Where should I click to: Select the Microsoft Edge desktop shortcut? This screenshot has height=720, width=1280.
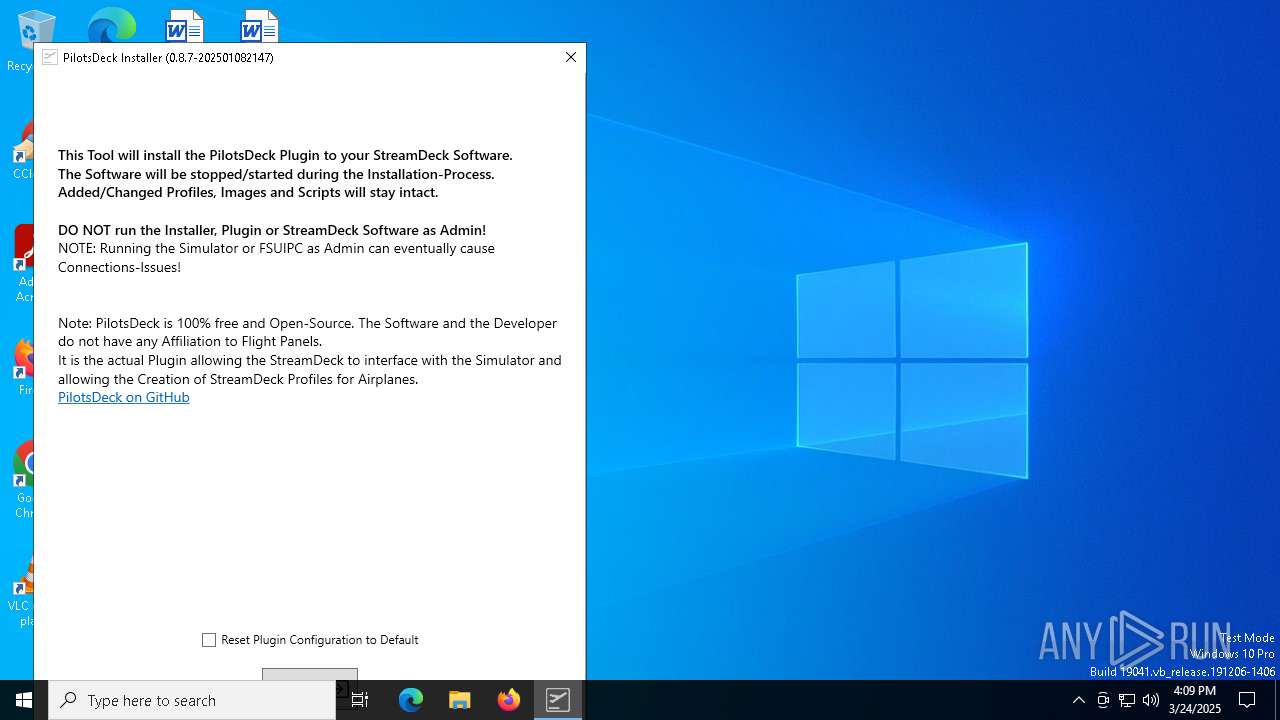click(x=111, y=24)
